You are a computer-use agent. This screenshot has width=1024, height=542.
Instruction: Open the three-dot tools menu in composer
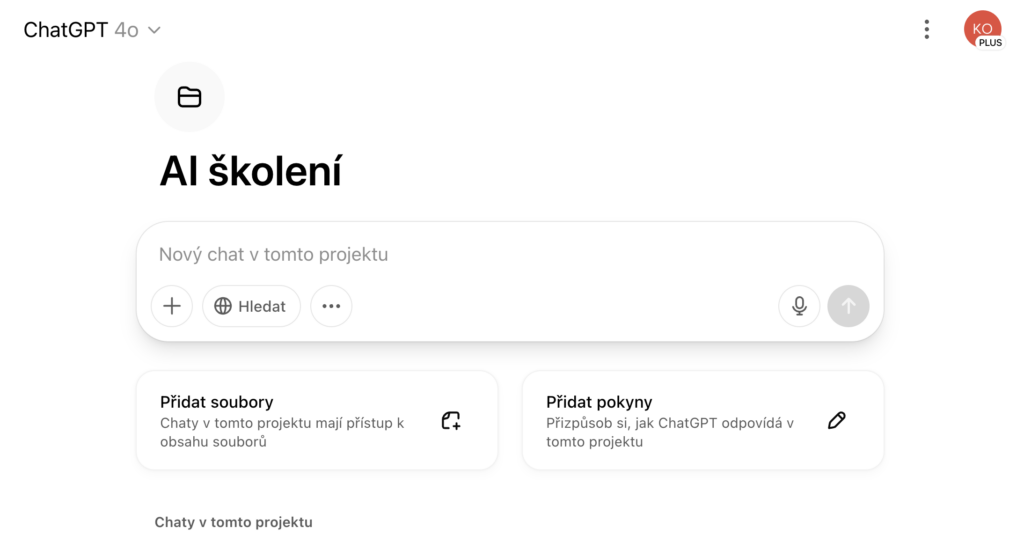(331, 306)
